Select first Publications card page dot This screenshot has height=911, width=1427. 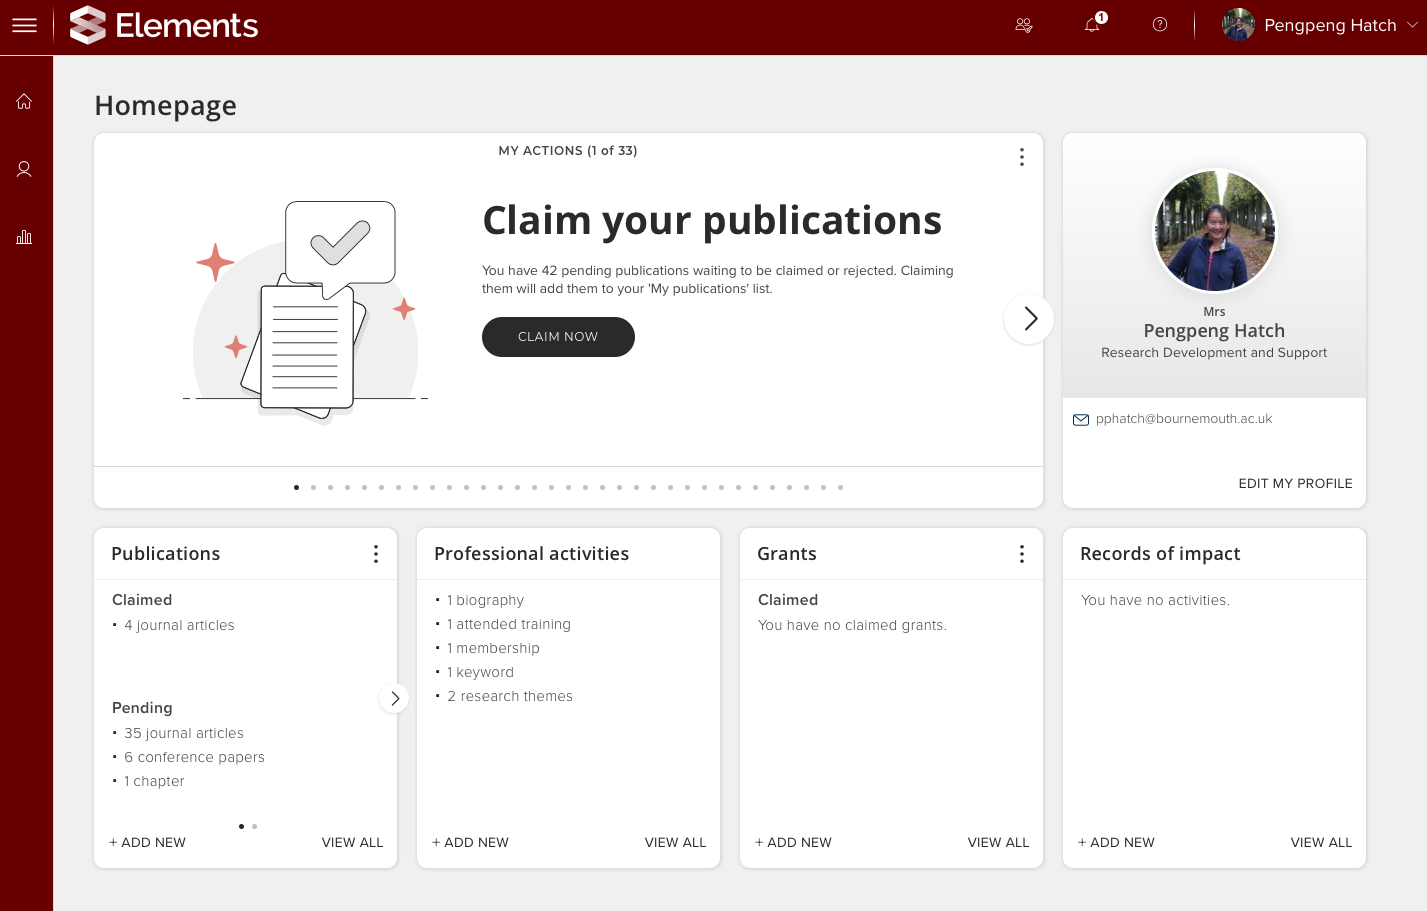[x=241, y=826]
